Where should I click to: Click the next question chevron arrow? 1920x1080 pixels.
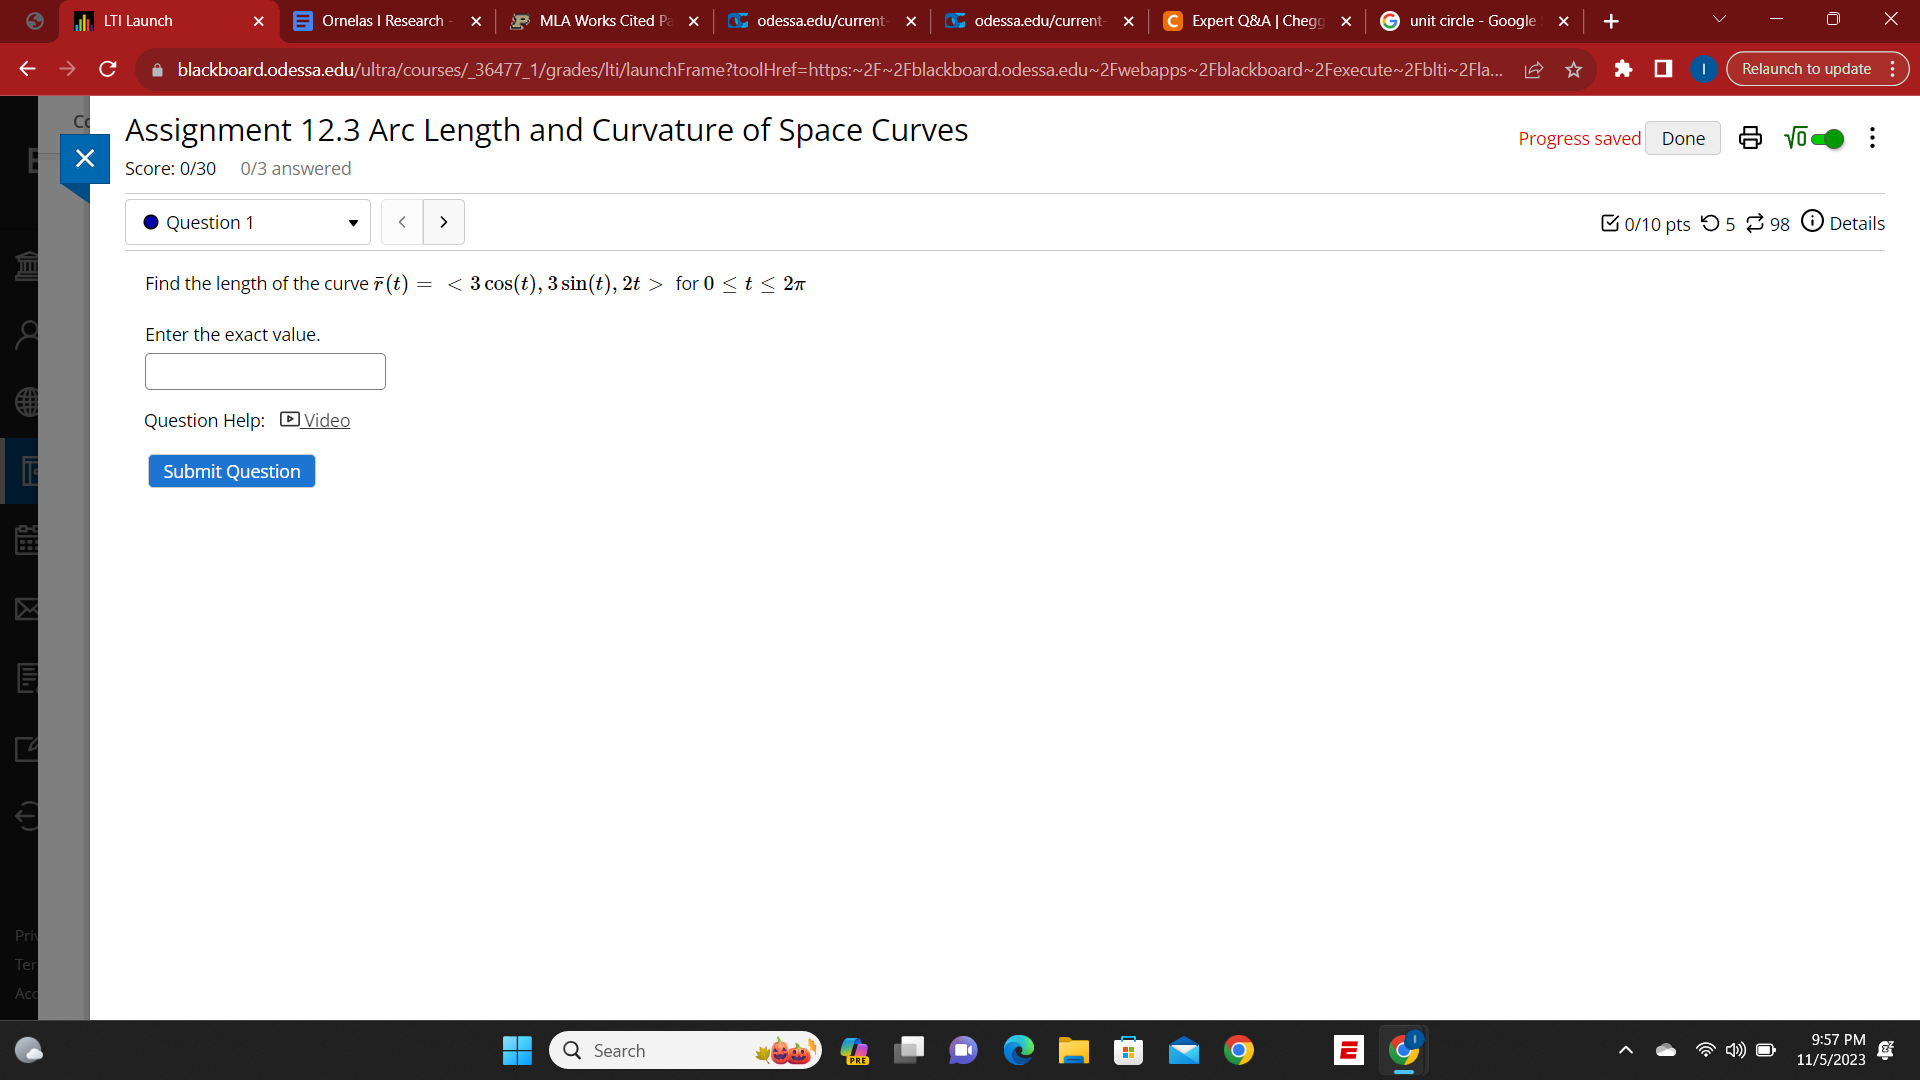[x=443, y=221]
